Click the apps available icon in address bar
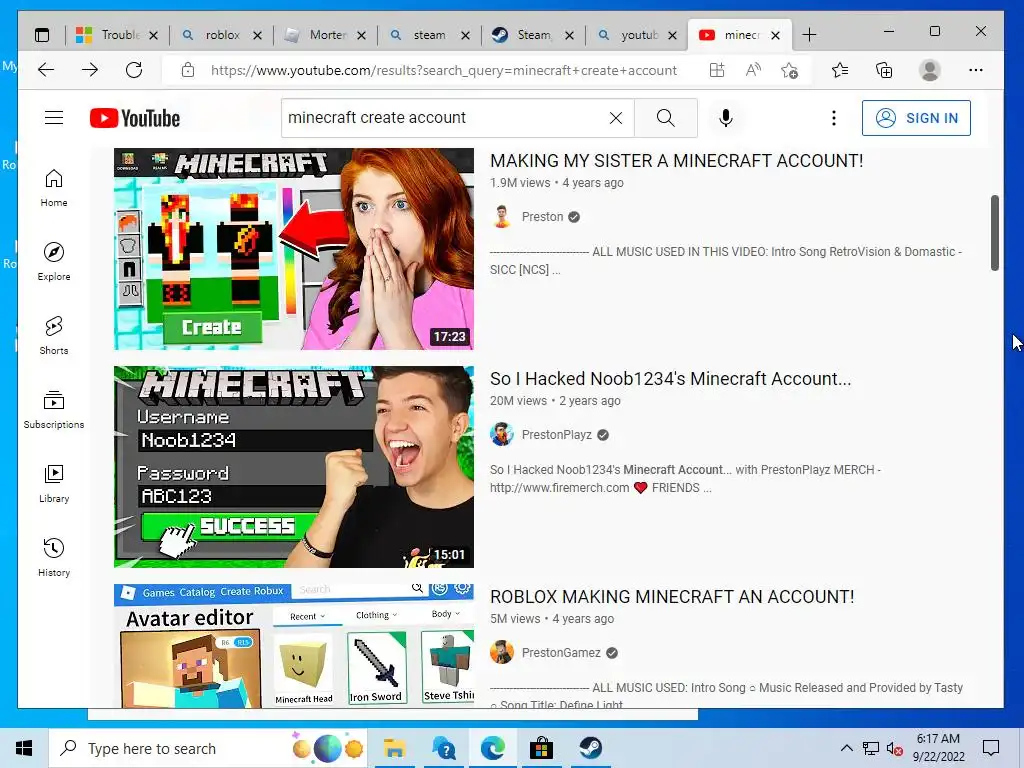Viewport: 1024px width, 768px height. 717,70
